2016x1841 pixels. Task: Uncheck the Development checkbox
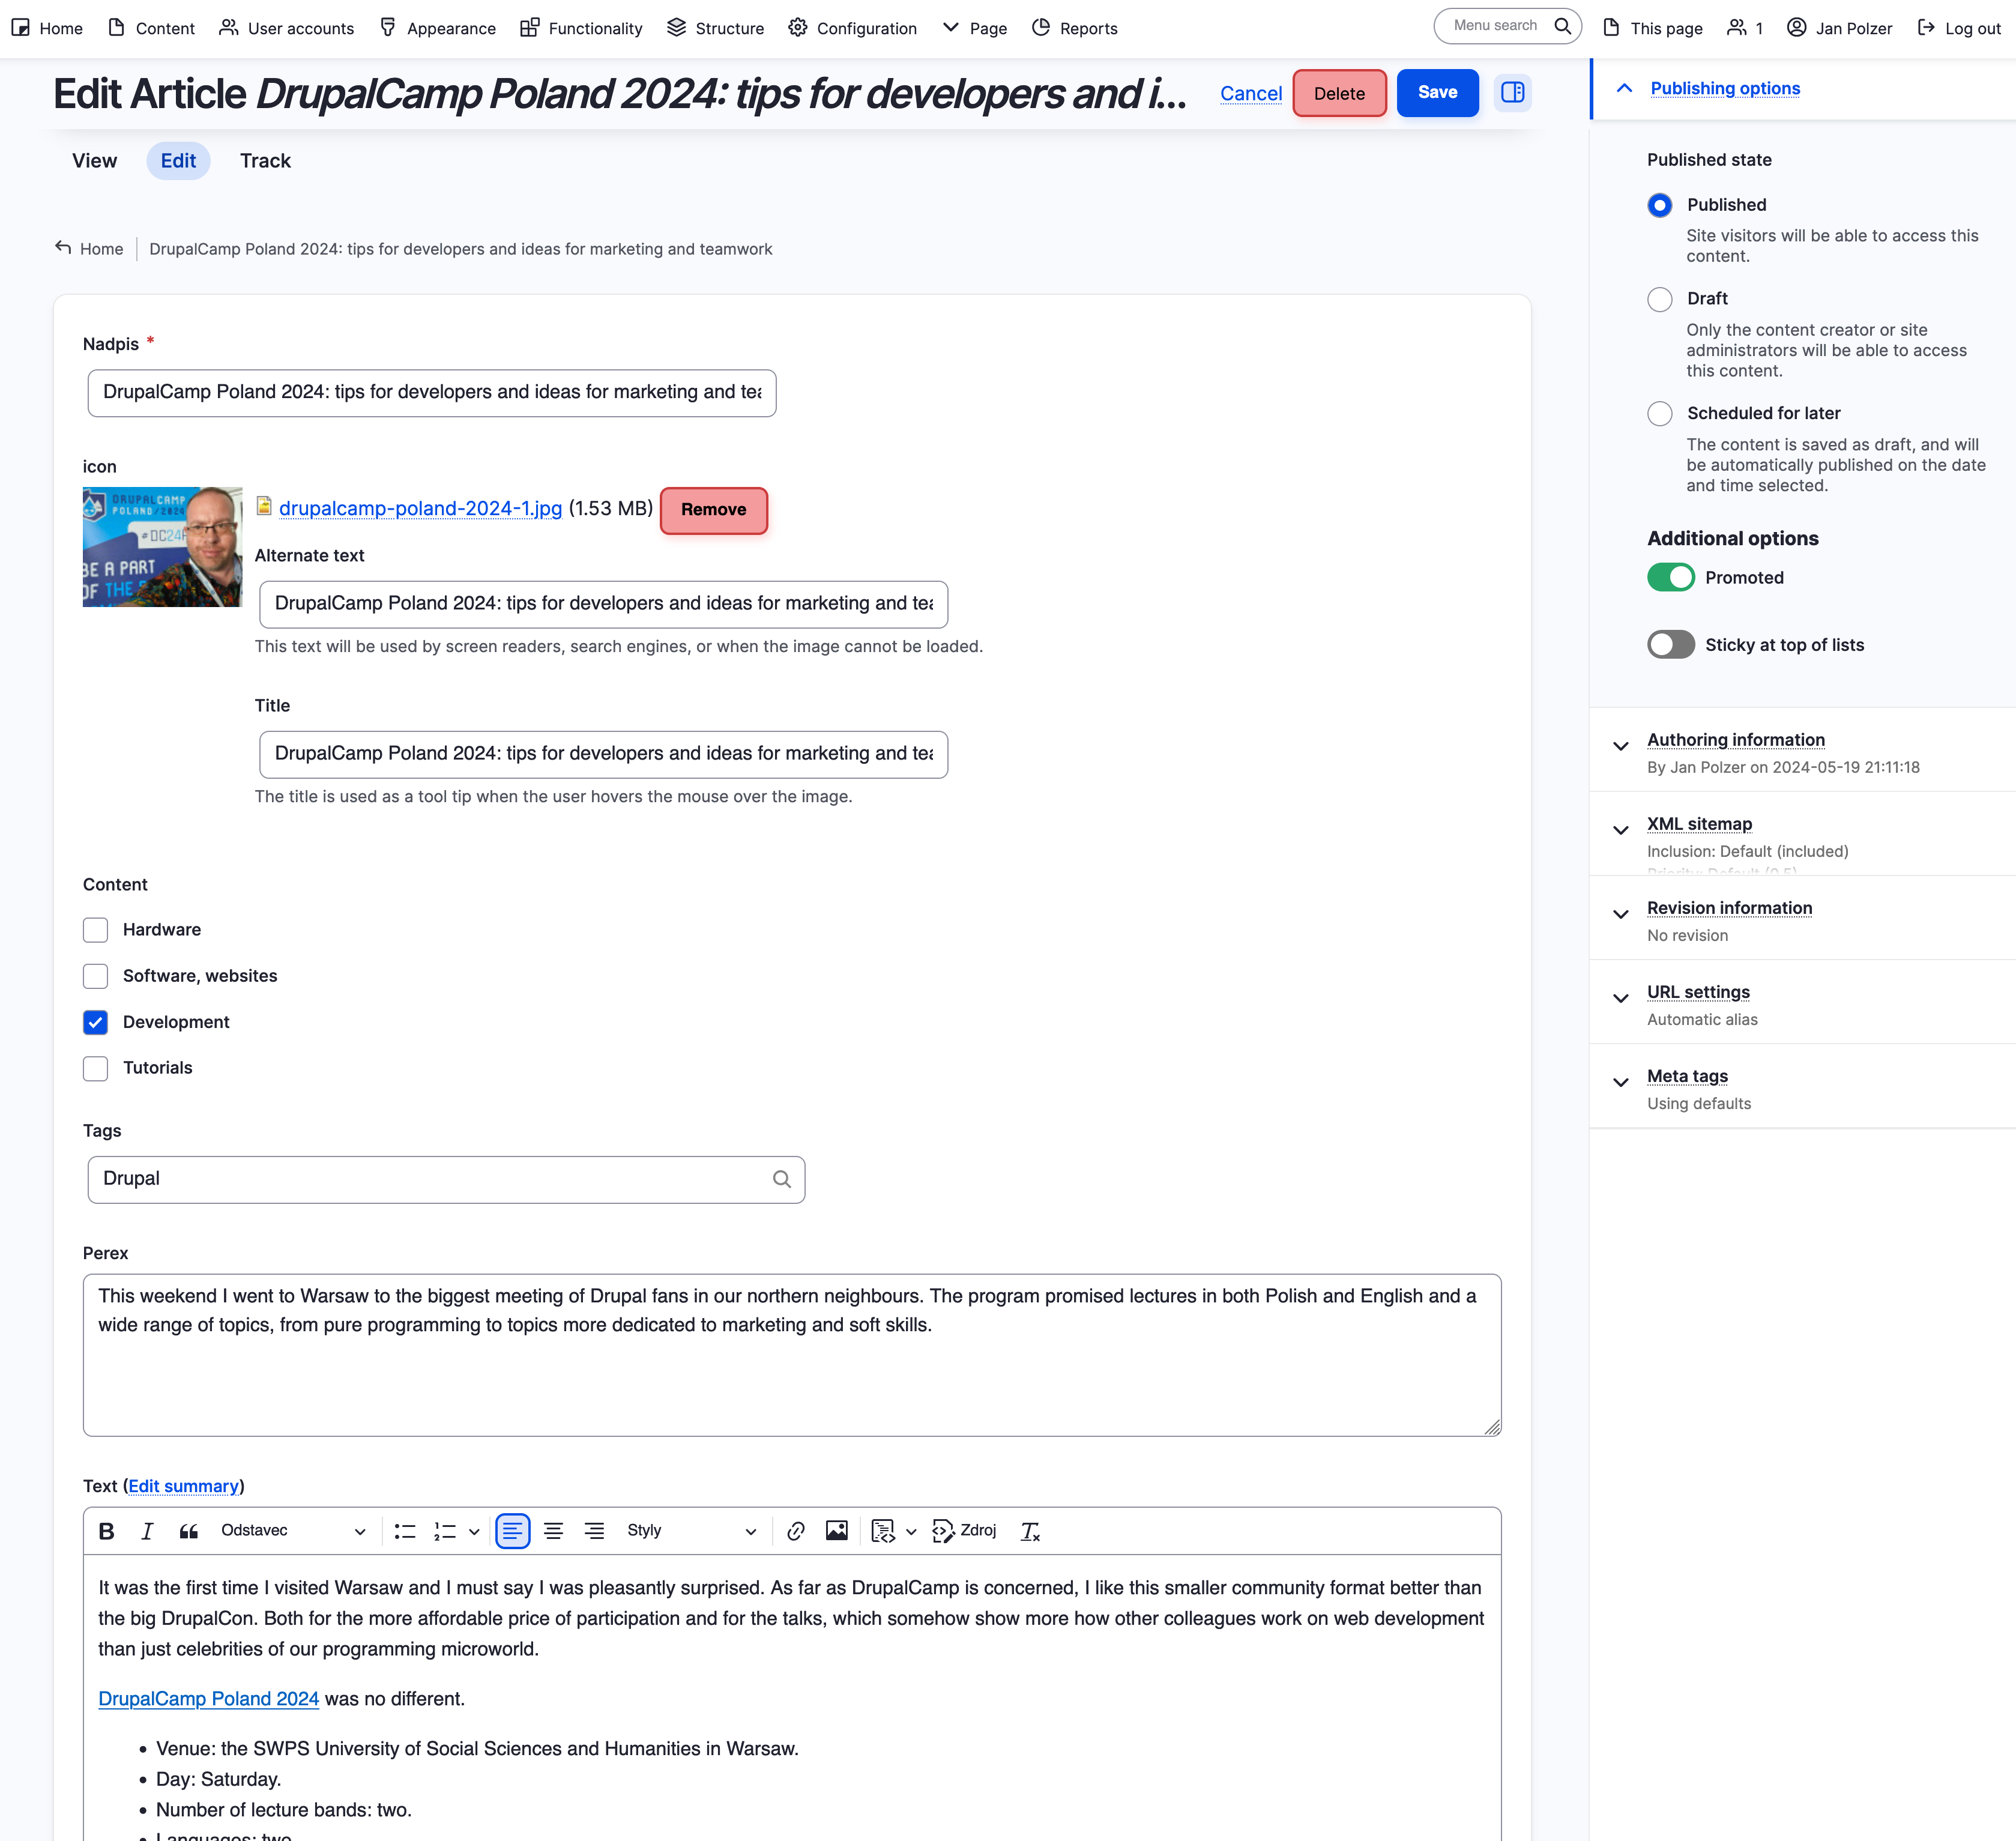[95, 1022]
